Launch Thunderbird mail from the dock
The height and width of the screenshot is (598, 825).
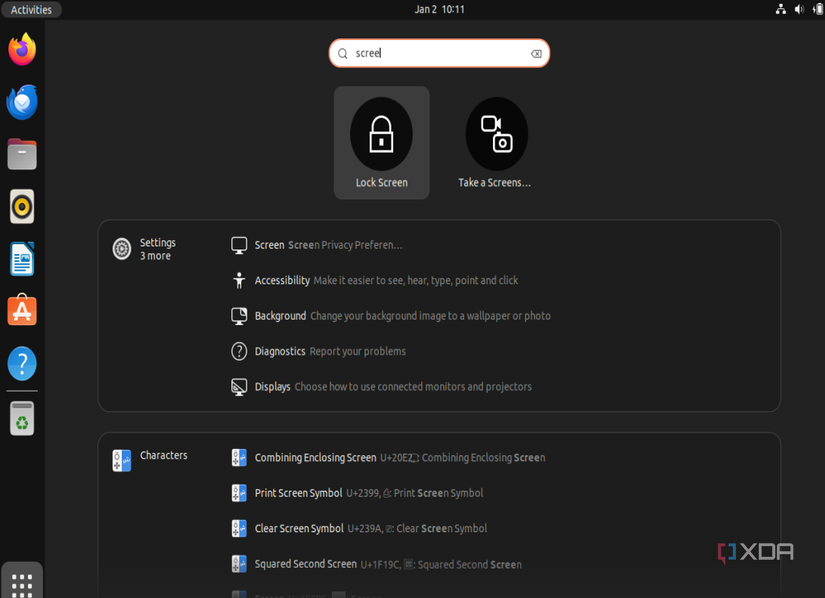coord(22,102)
